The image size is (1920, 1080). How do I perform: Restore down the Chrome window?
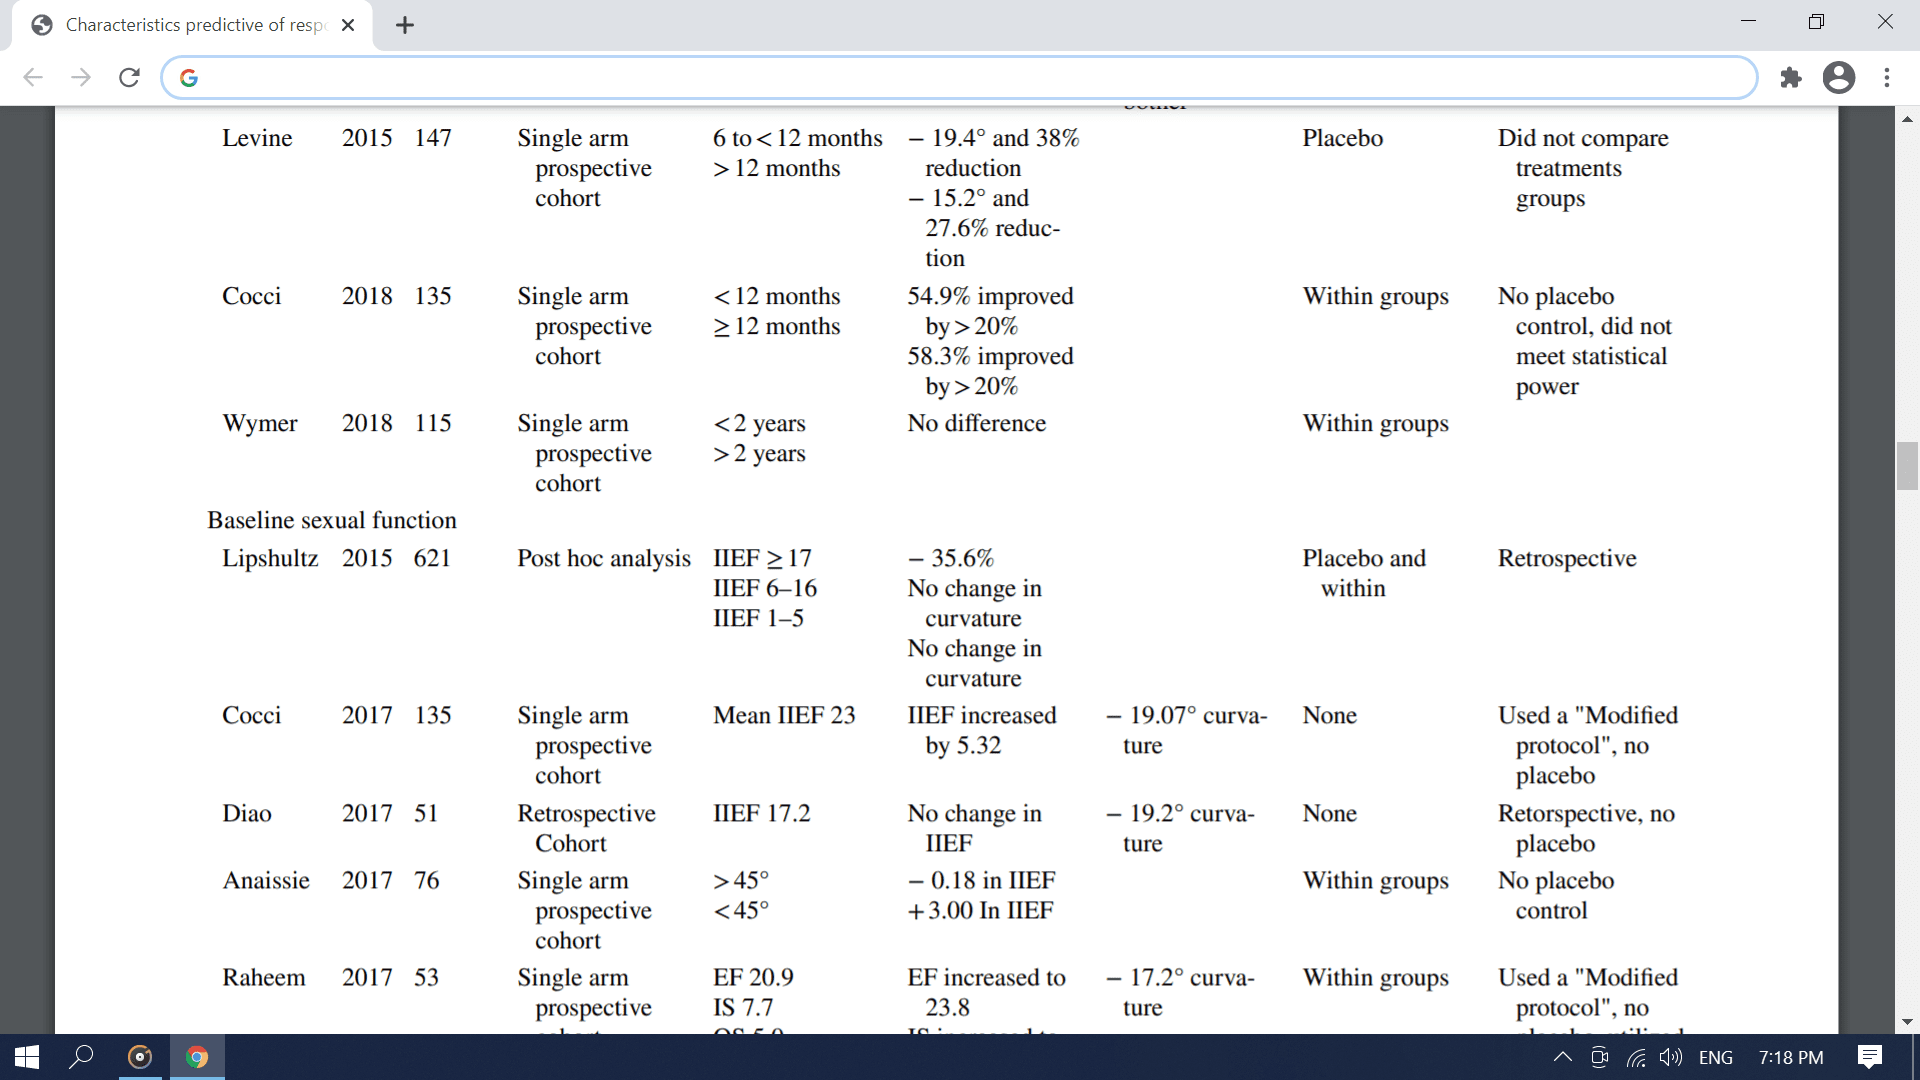1817,22
